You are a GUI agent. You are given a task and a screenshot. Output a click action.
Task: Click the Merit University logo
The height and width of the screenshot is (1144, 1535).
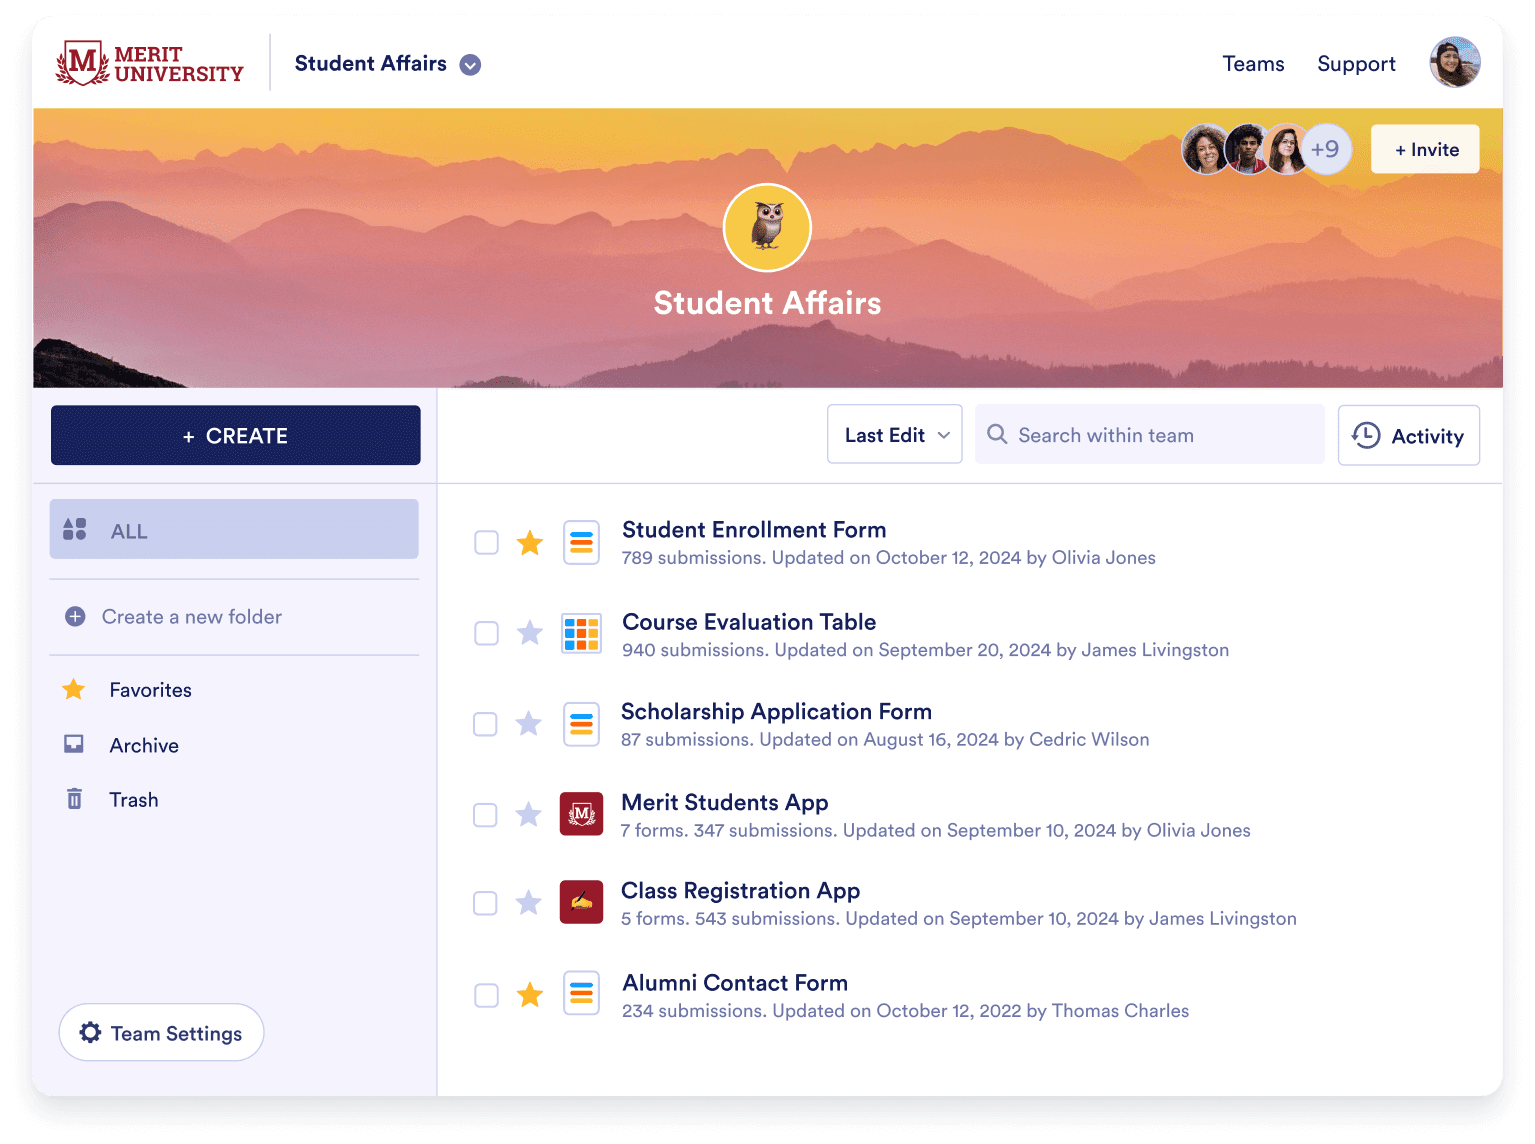point(150,64)
